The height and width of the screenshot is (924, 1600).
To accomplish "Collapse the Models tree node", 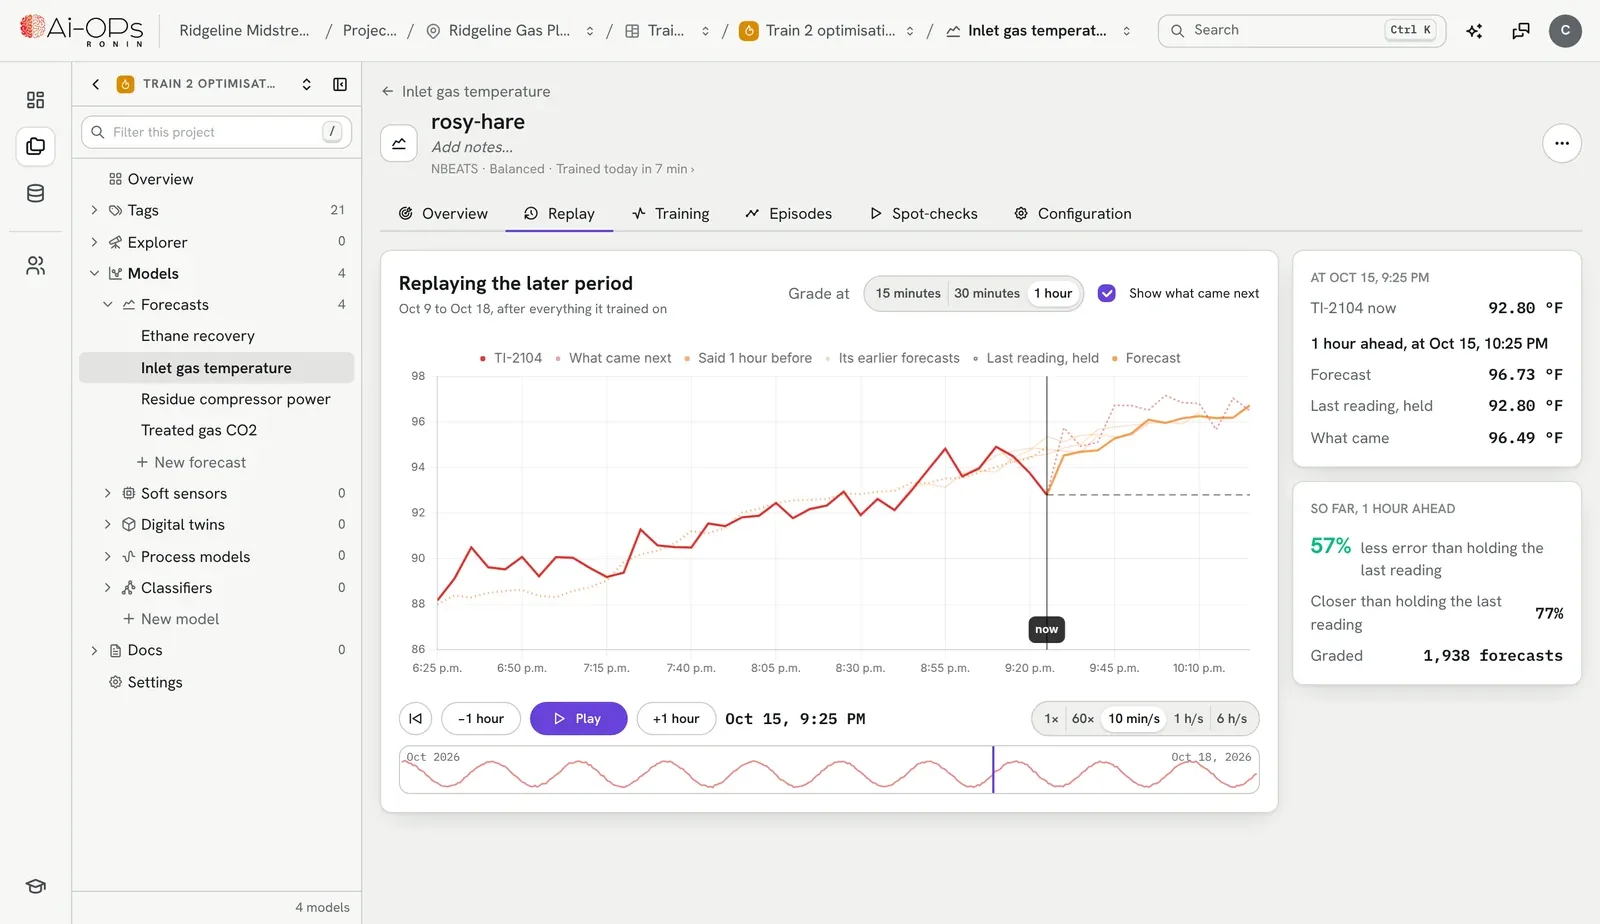I will pyautogui.click(x=94, y=273).
